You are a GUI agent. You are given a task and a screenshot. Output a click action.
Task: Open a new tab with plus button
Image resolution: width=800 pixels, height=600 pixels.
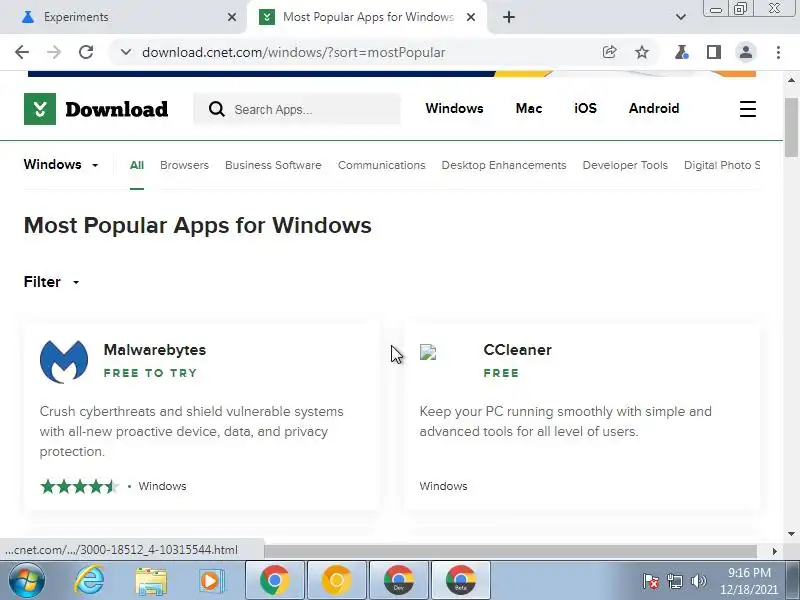pos(509,17)
